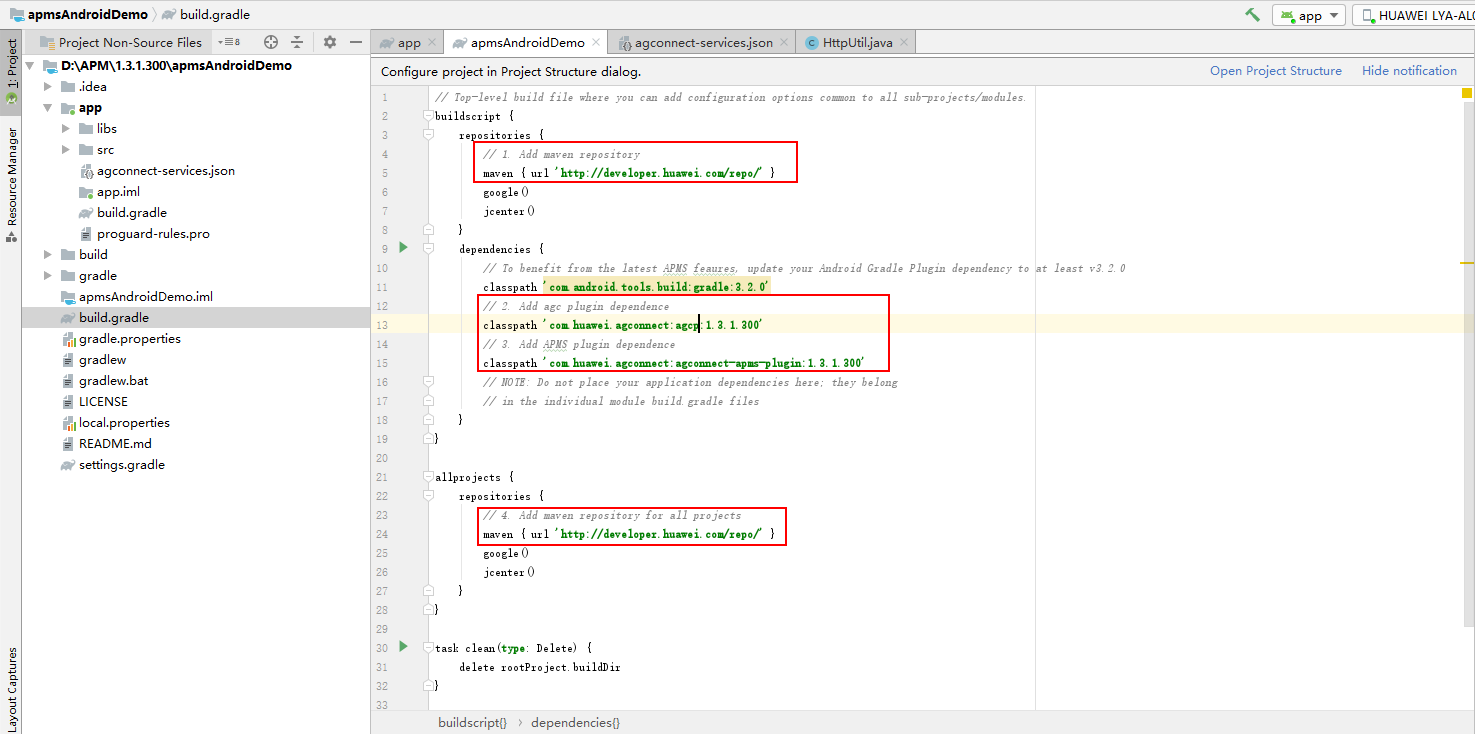Screen dimensions: 1475x734
Task: Click the jcenter() line under allprojects repositories
Action: (509, 572)
